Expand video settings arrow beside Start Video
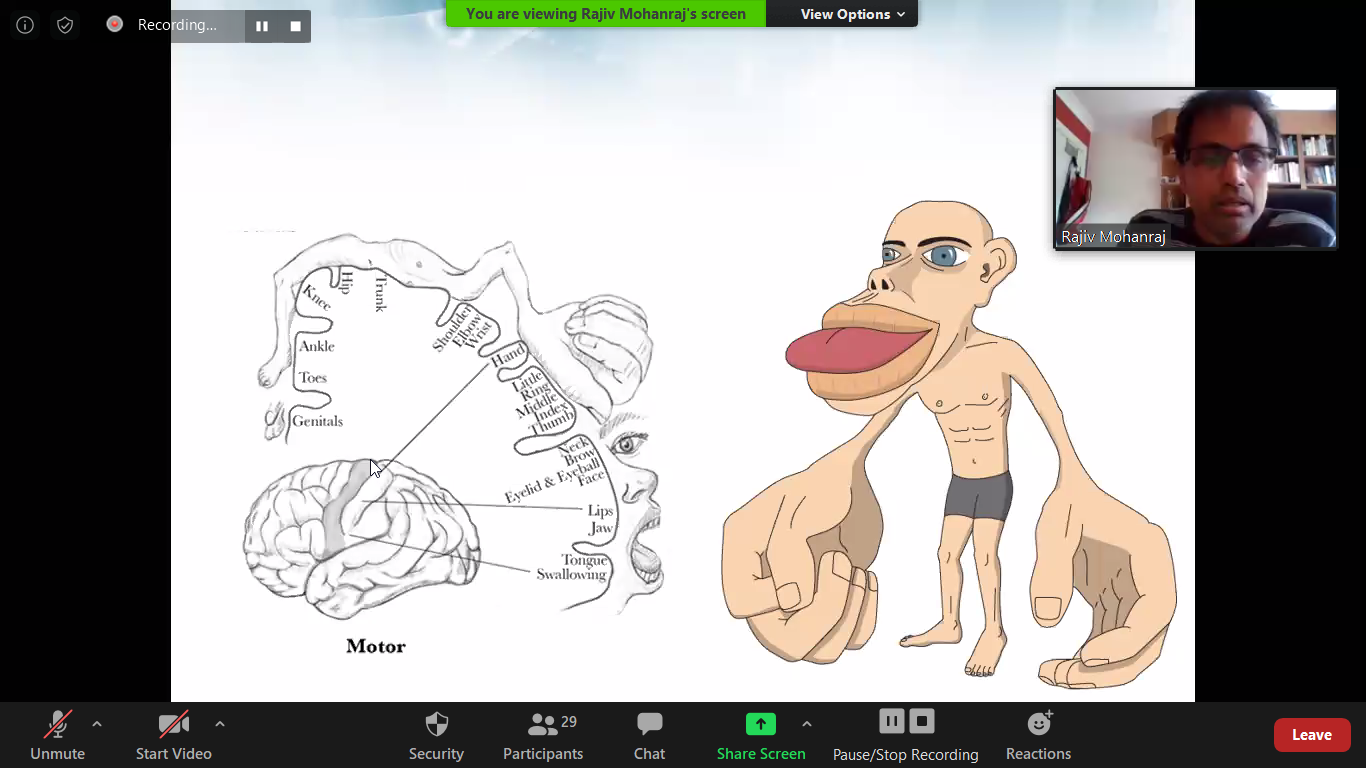 (220, 724)
